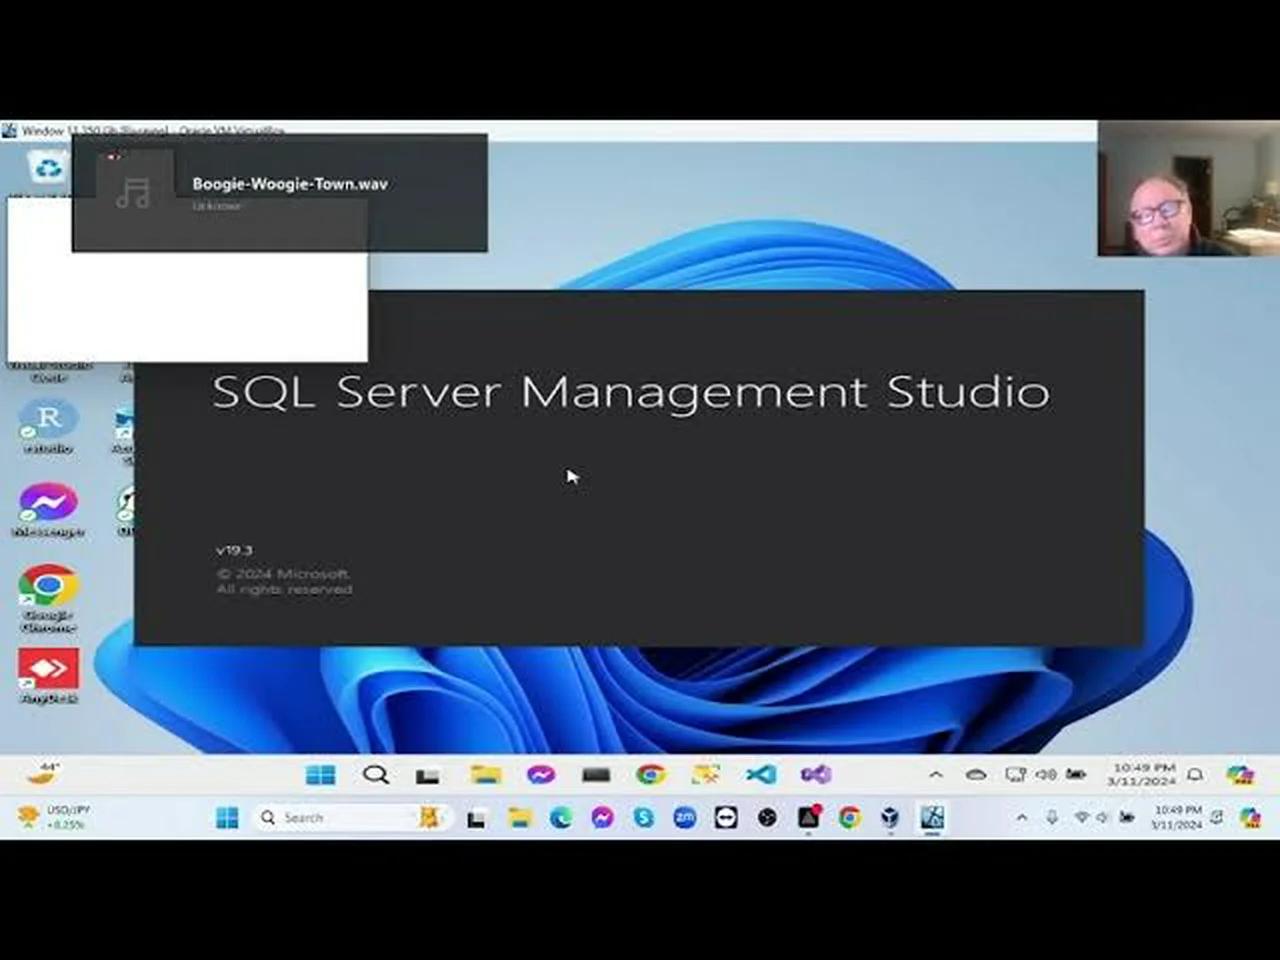
Task: Open Skype from the taskbar
Action: (x=643, y=817)
